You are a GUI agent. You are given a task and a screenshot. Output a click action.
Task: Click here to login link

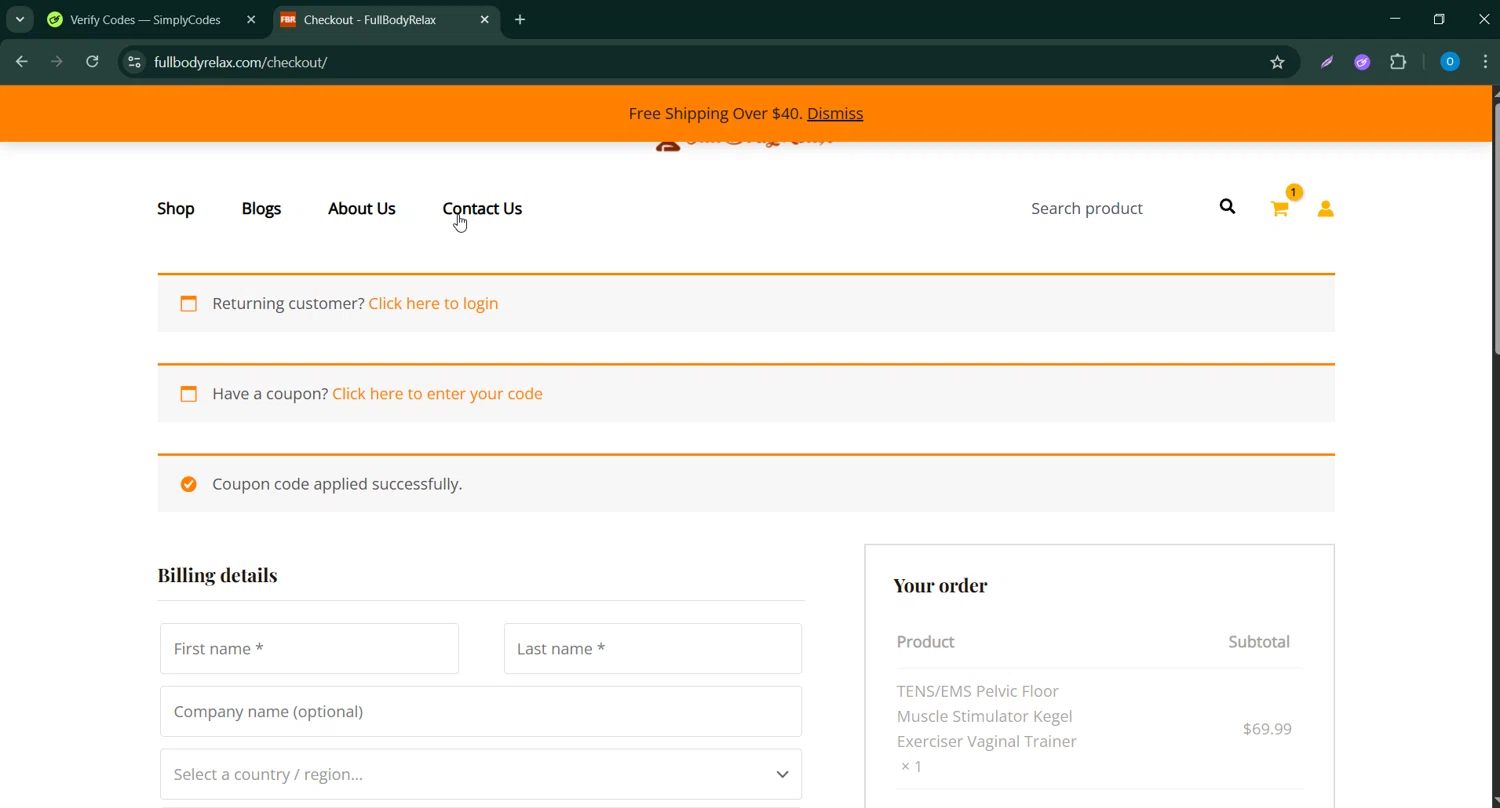[433, 303]
